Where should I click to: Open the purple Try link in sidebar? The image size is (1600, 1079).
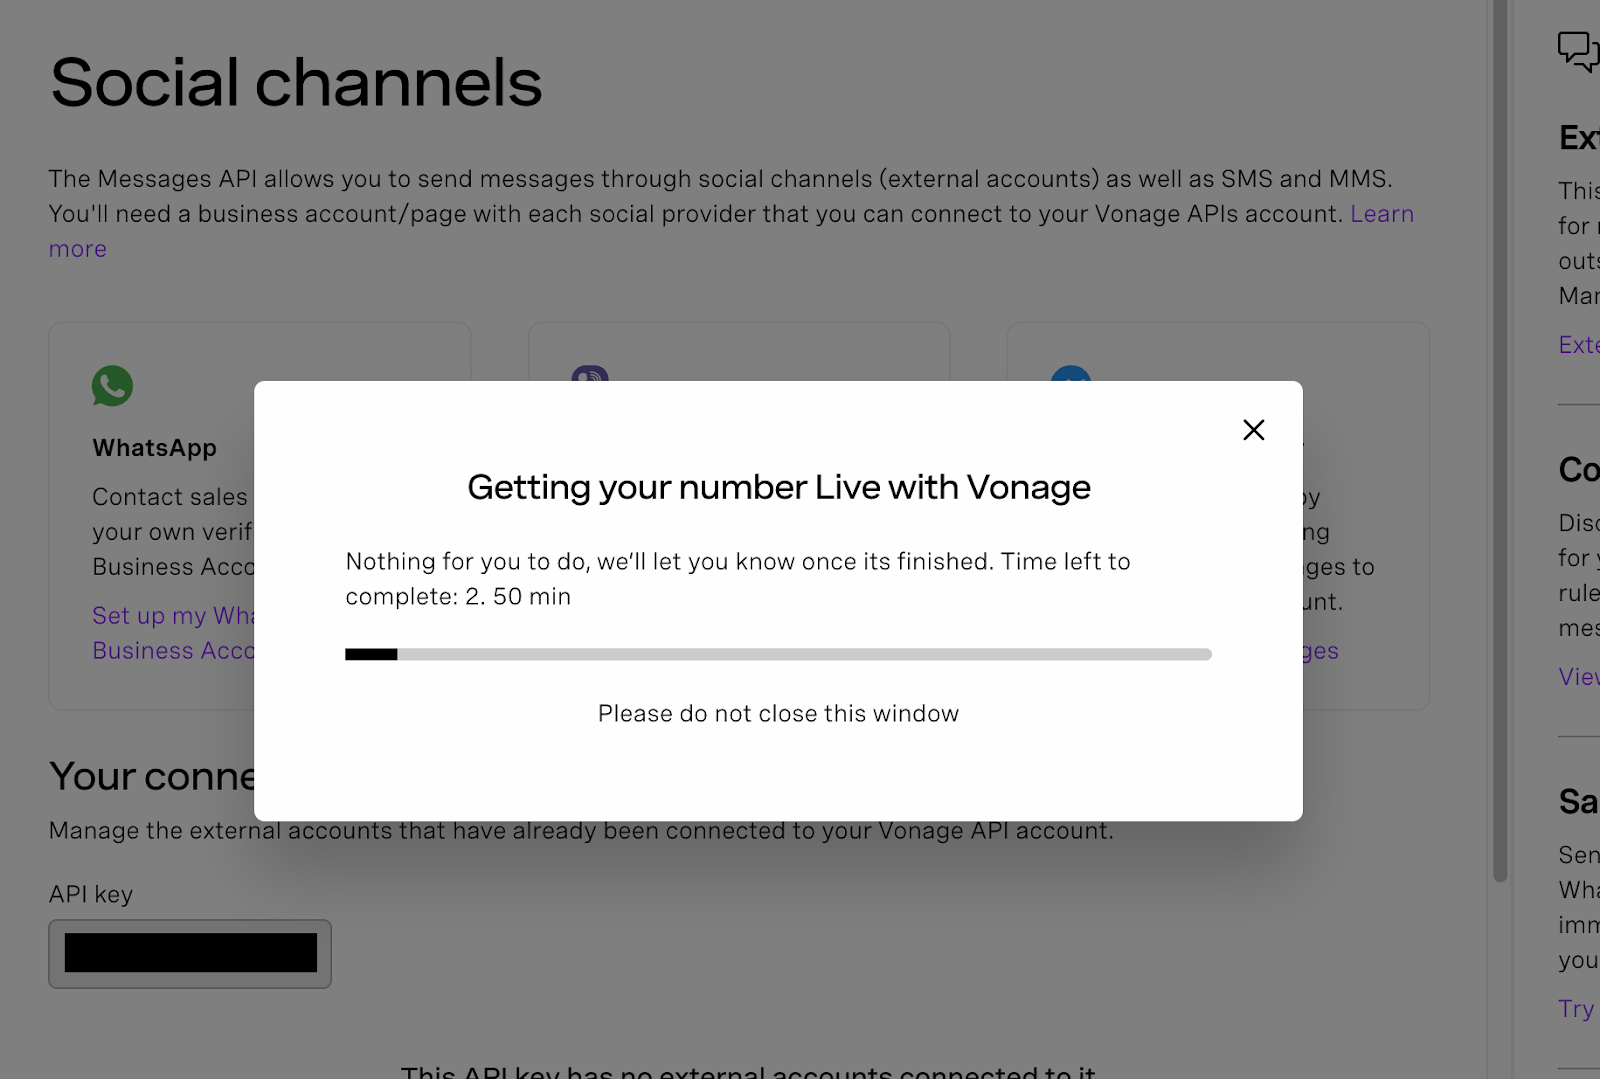pos(1576,1009)
